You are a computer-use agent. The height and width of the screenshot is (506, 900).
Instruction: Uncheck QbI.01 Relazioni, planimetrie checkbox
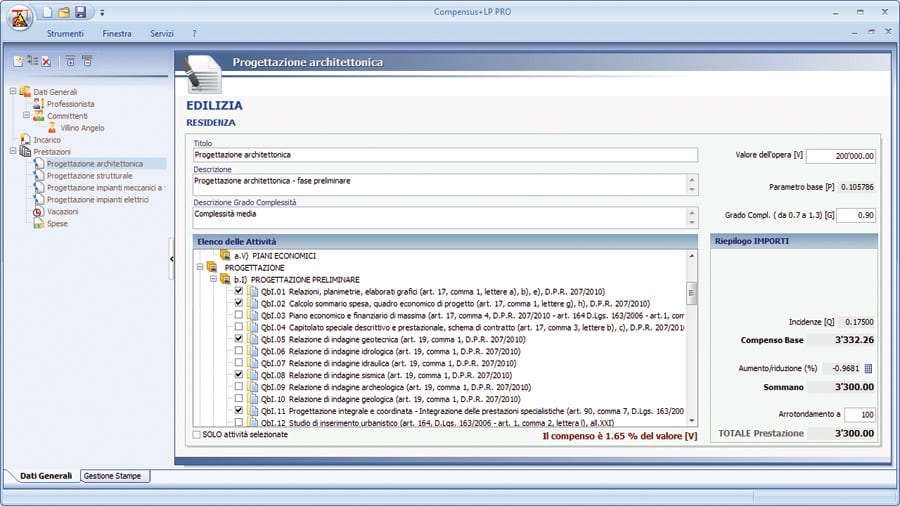click(x=239, y=291)
